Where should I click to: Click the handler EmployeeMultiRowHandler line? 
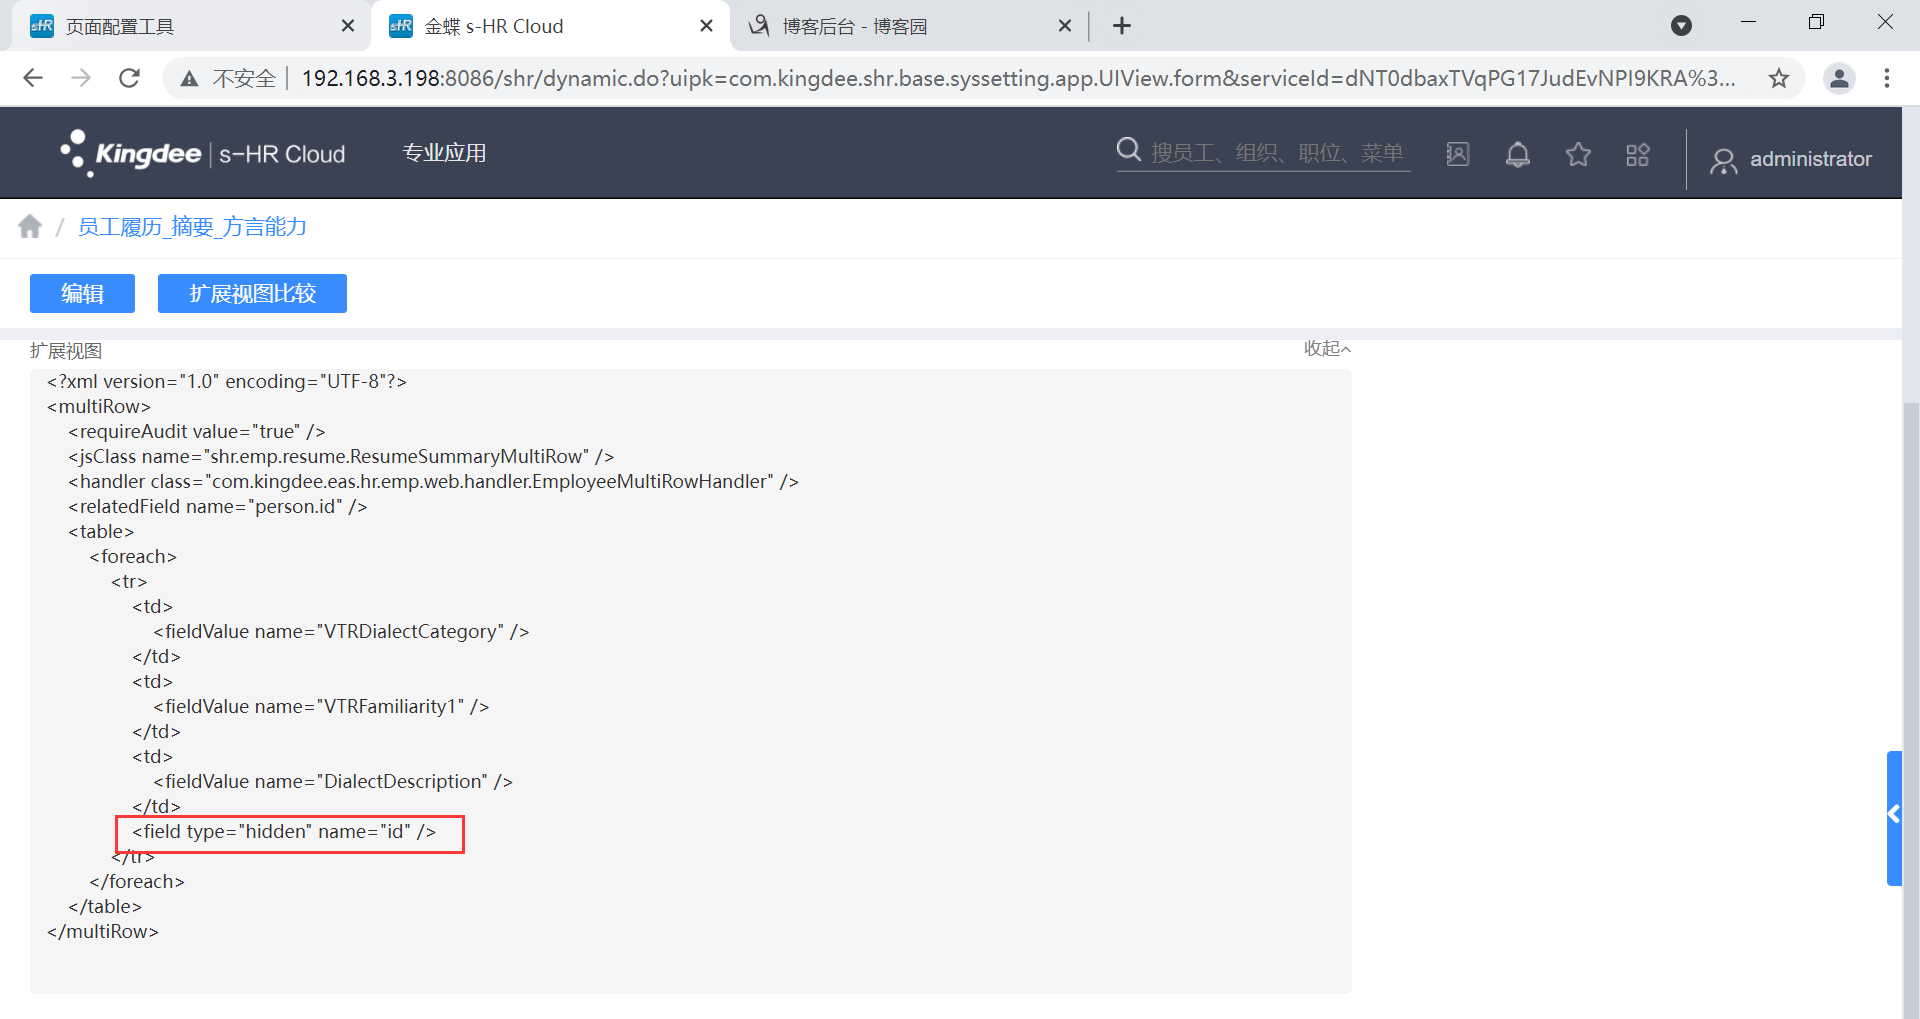pos(433,482)
